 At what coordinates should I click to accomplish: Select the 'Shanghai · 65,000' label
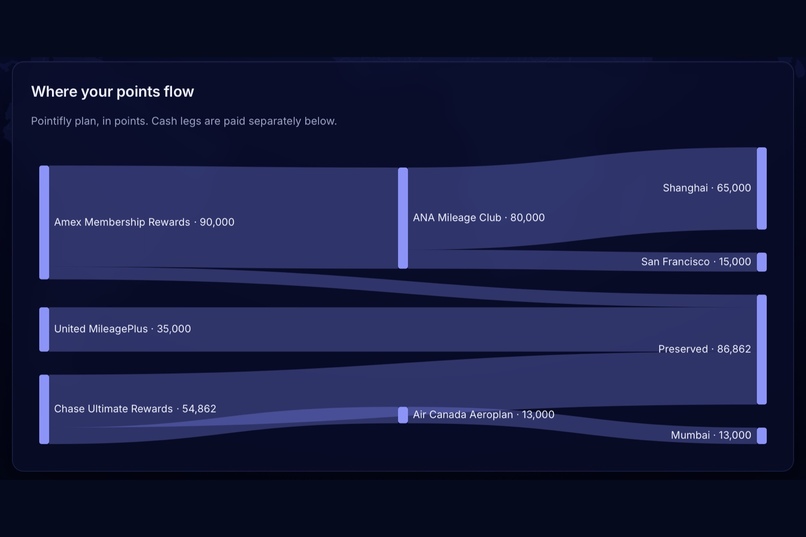(x=707, y=188)
